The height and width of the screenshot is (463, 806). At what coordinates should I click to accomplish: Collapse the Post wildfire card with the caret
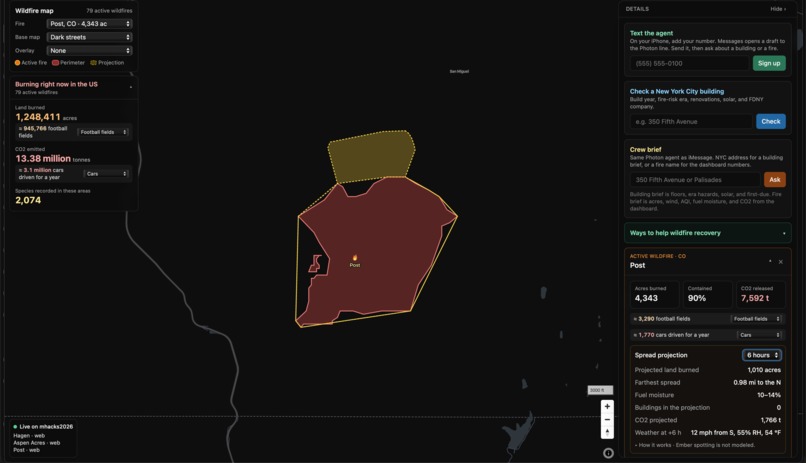pos(770,262)
